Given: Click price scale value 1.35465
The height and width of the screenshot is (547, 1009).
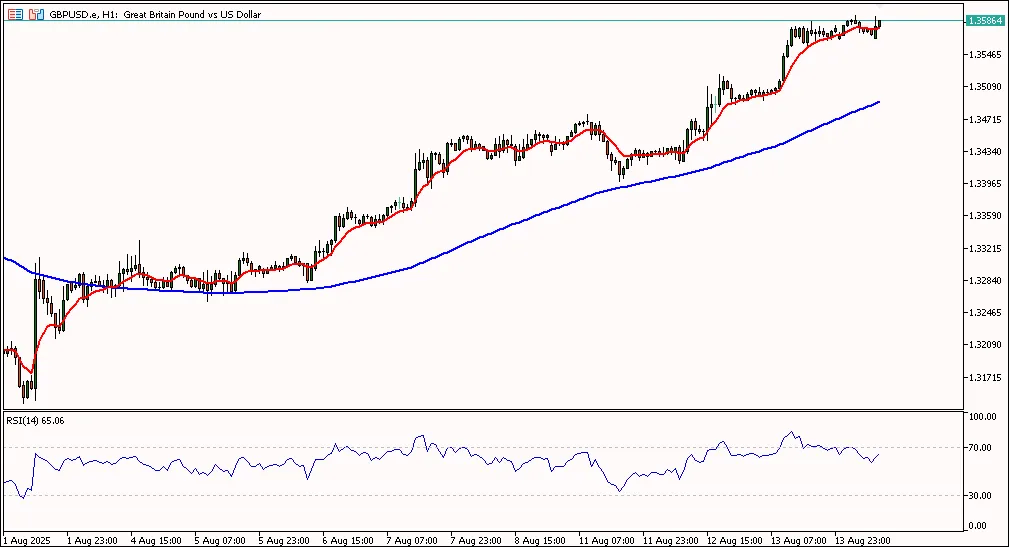Looking at the screenshot, I should pos(985,54).
